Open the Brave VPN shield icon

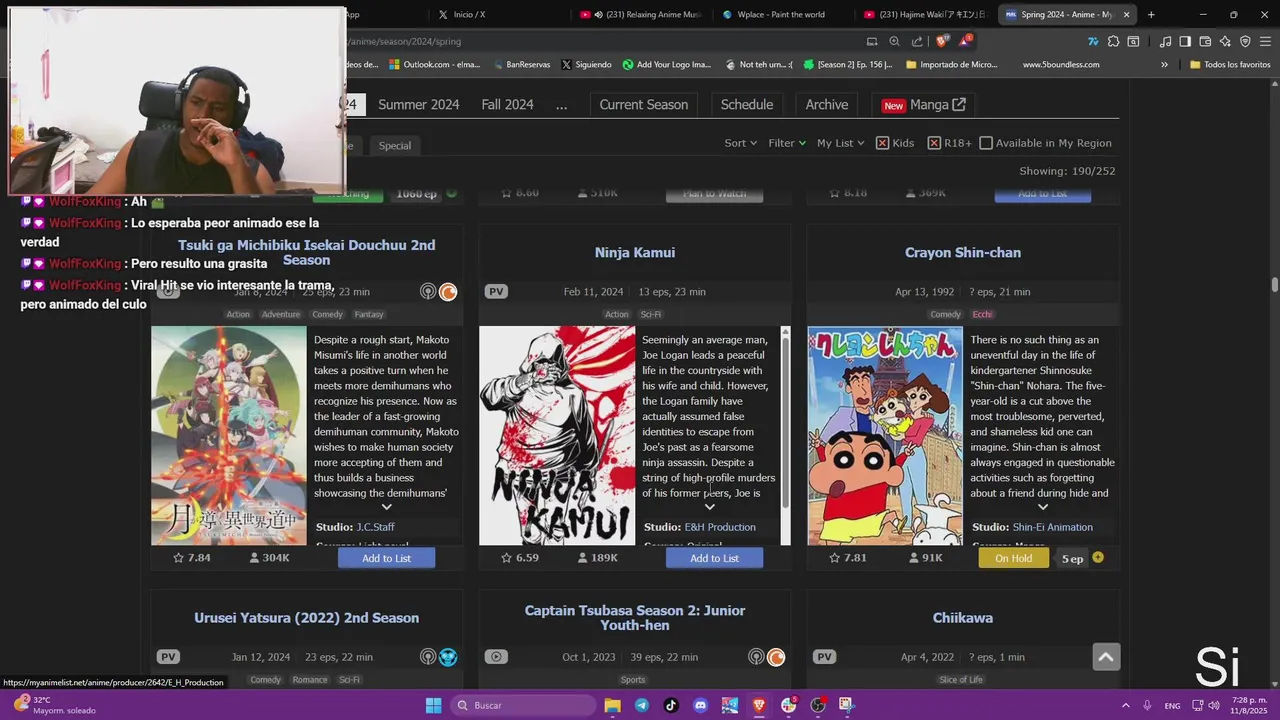click(x=1245, y=41)
